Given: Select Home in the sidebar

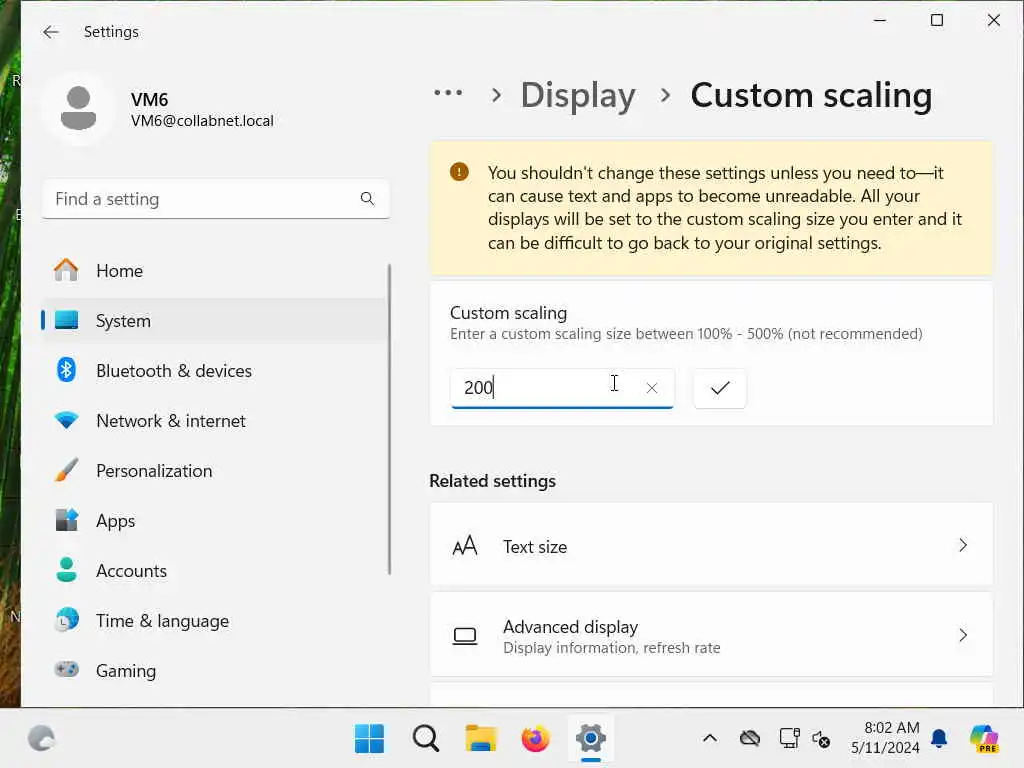Looking at the screenshot, I should click(x=119, y=271).
